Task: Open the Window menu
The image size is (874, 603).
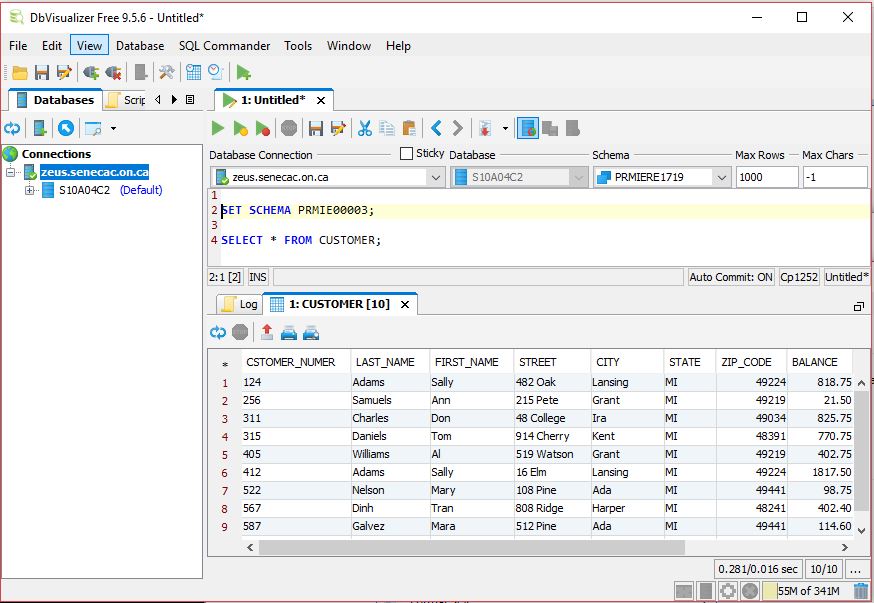Action: coord(349,46)
